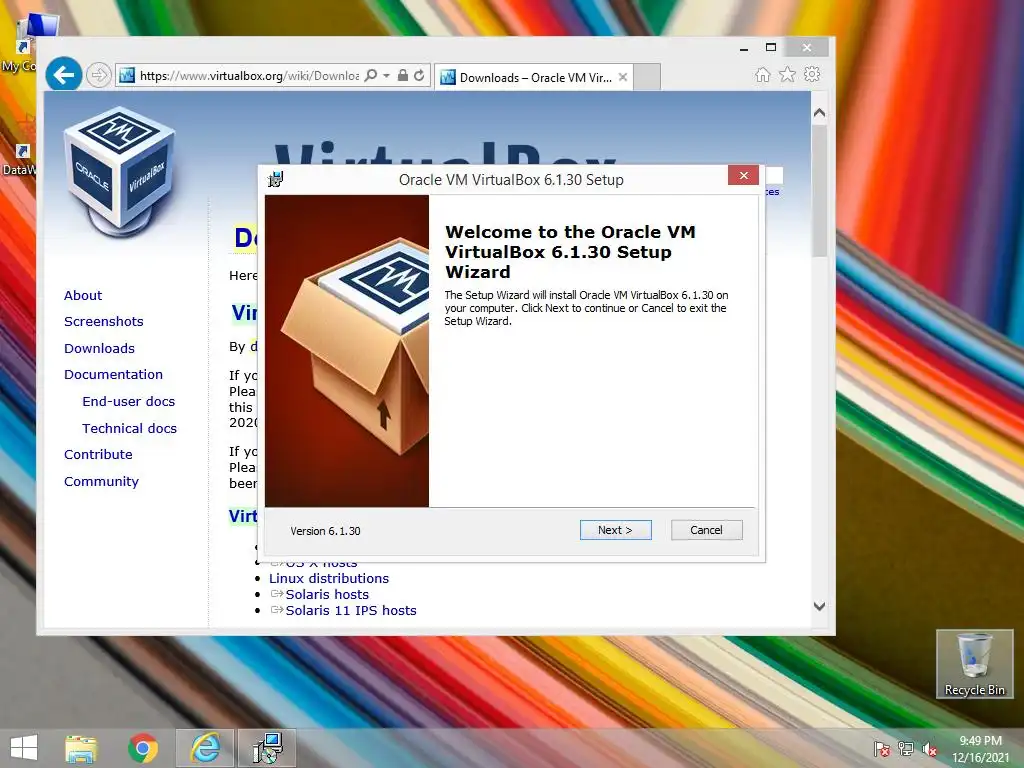Select the Recycle Bin desktop icon
This screenshot has height=768, width=1024.
tap(974, 664)
